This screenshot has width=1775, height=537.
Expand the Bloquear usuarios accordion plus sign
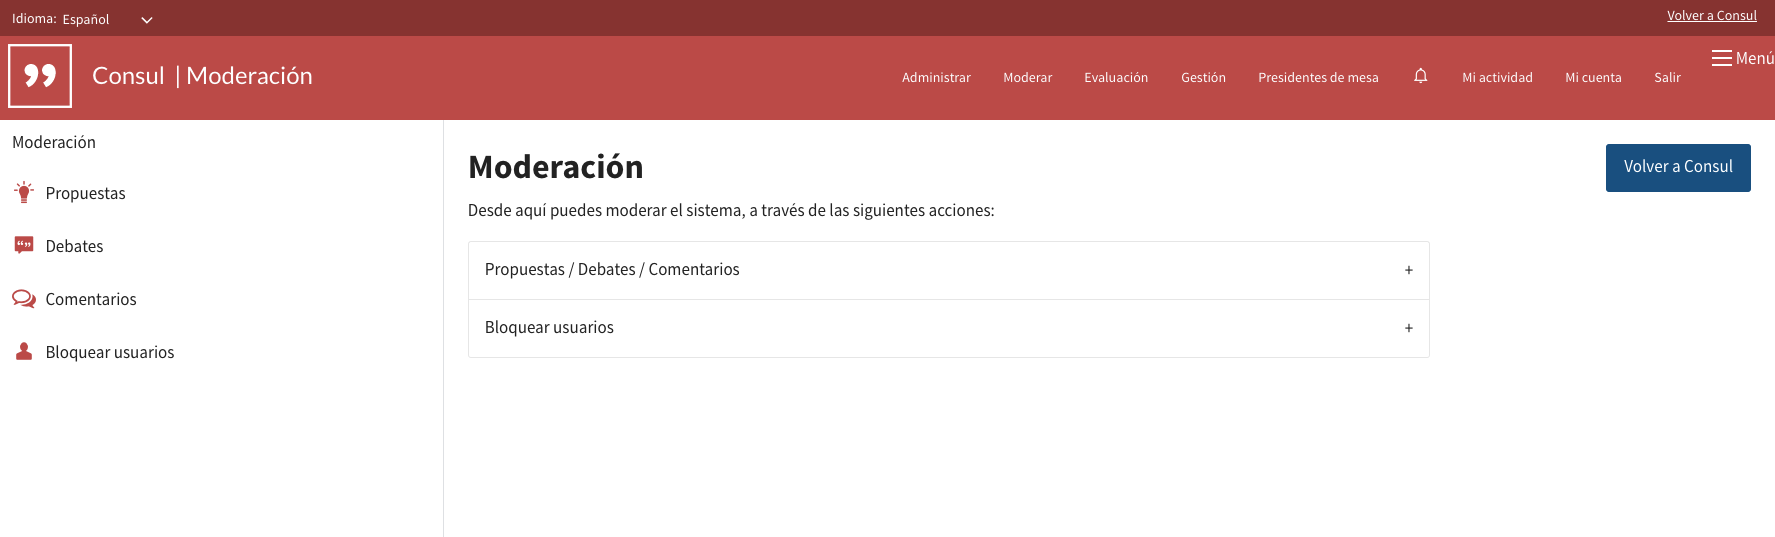point(1408,328)
